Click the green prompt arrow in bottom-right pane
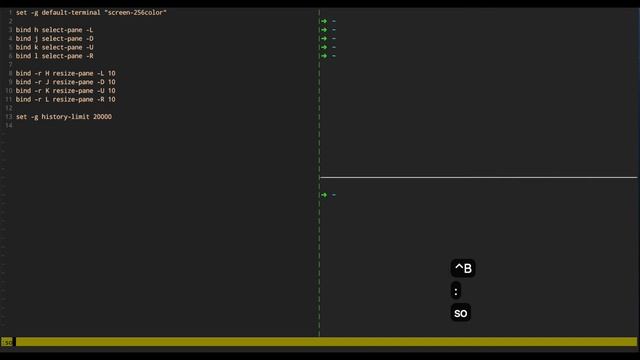This screenshot has width=640, height=360. pyautogui.click(x=324, y=195)
